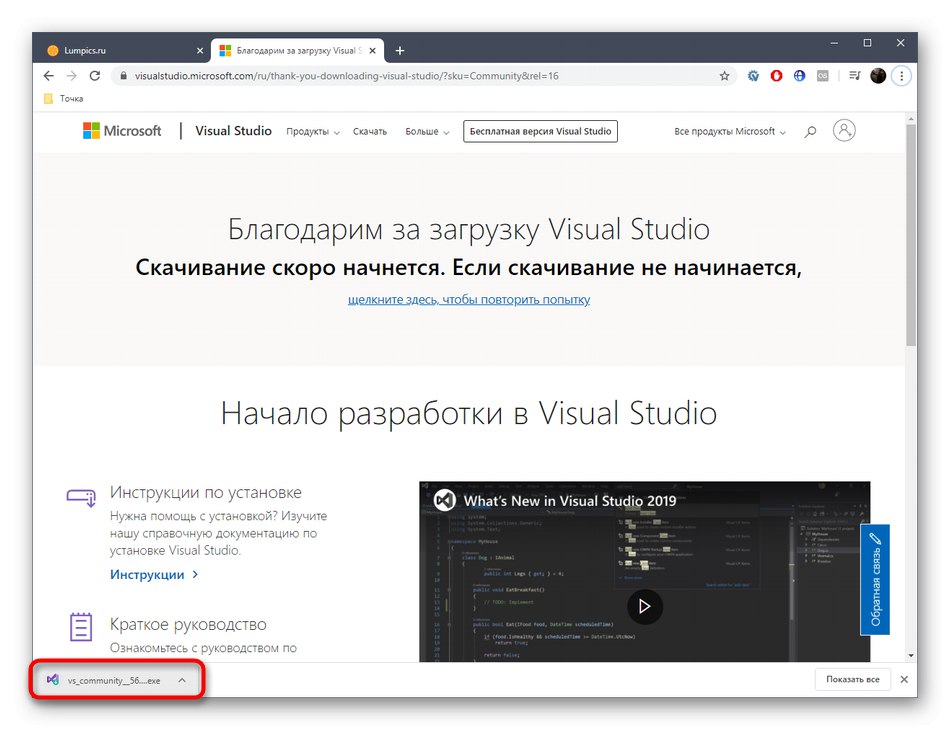950x730 pixels.
Task: Open the downloaded vs_community exe file
Action: (104, 680)
